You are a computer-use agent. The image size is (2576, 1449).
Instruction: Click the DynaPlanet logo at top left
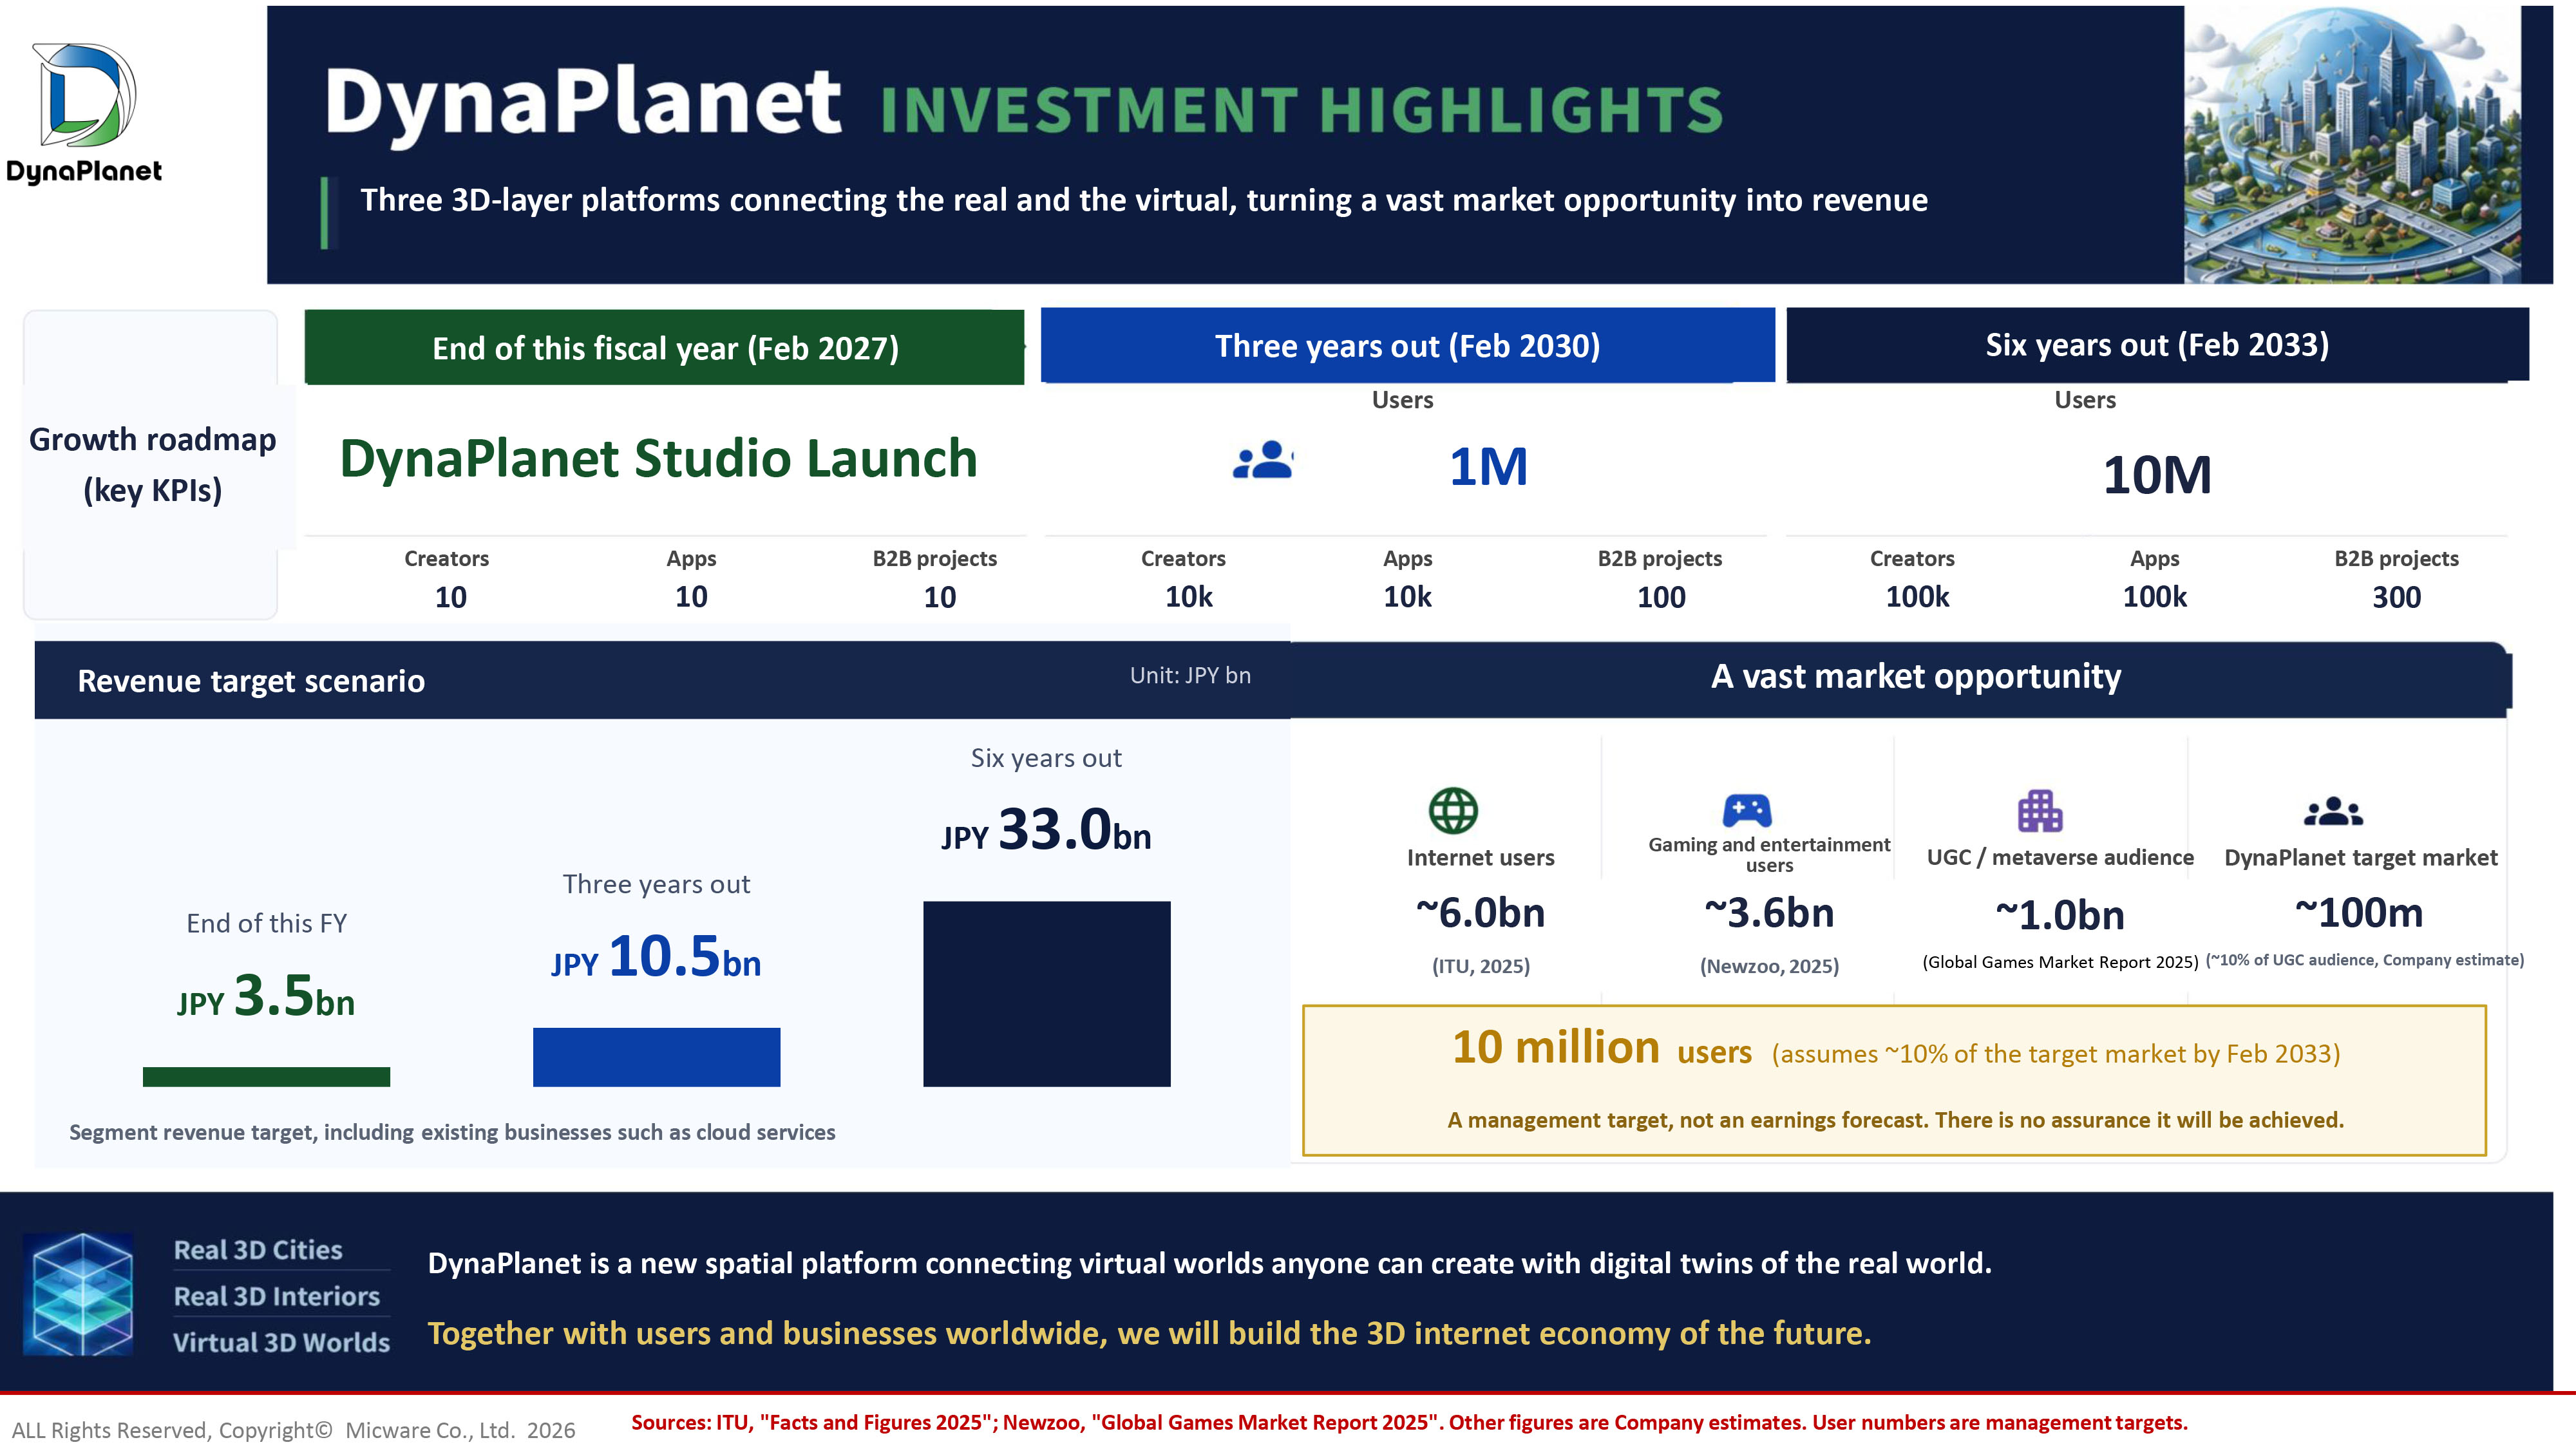[85, 113]
